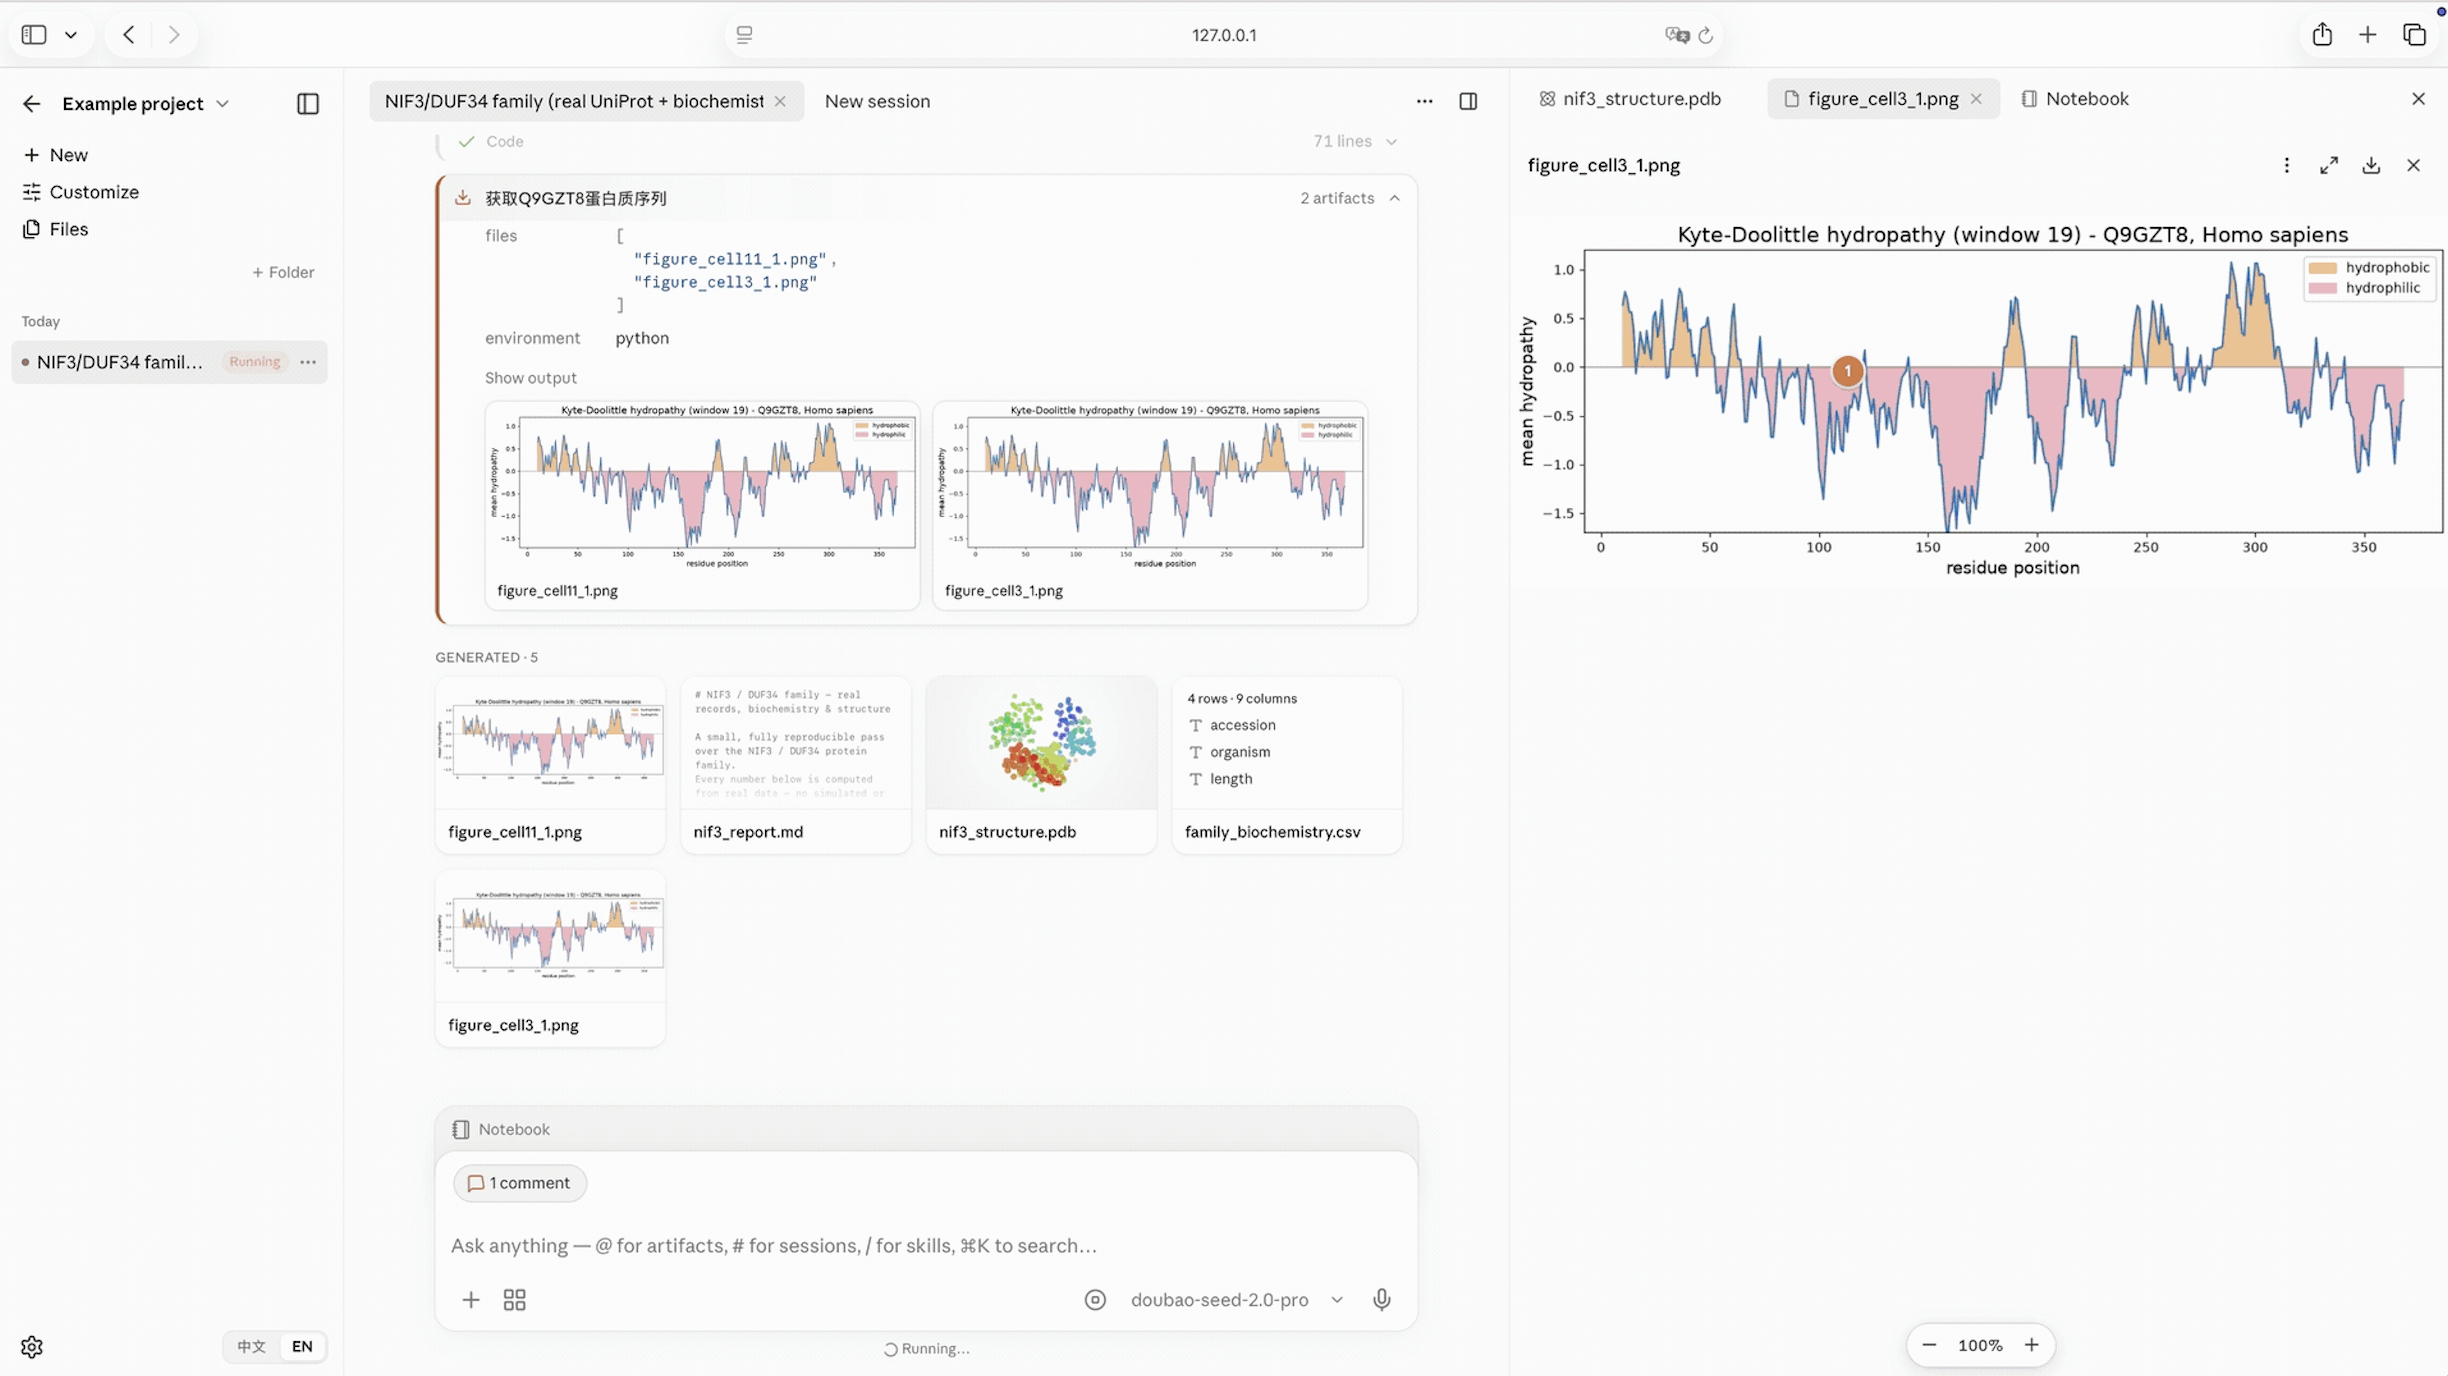
Task: Open generated figure_cell11_1.png card
Action: point(550,765)
